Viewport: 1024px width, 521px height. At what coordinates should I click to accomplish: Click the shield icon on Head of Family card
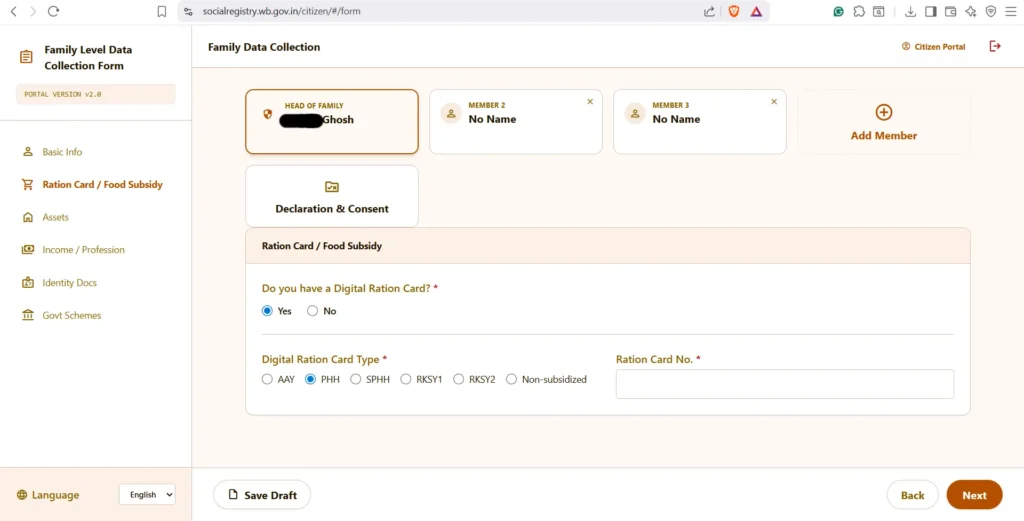[267, 114]
